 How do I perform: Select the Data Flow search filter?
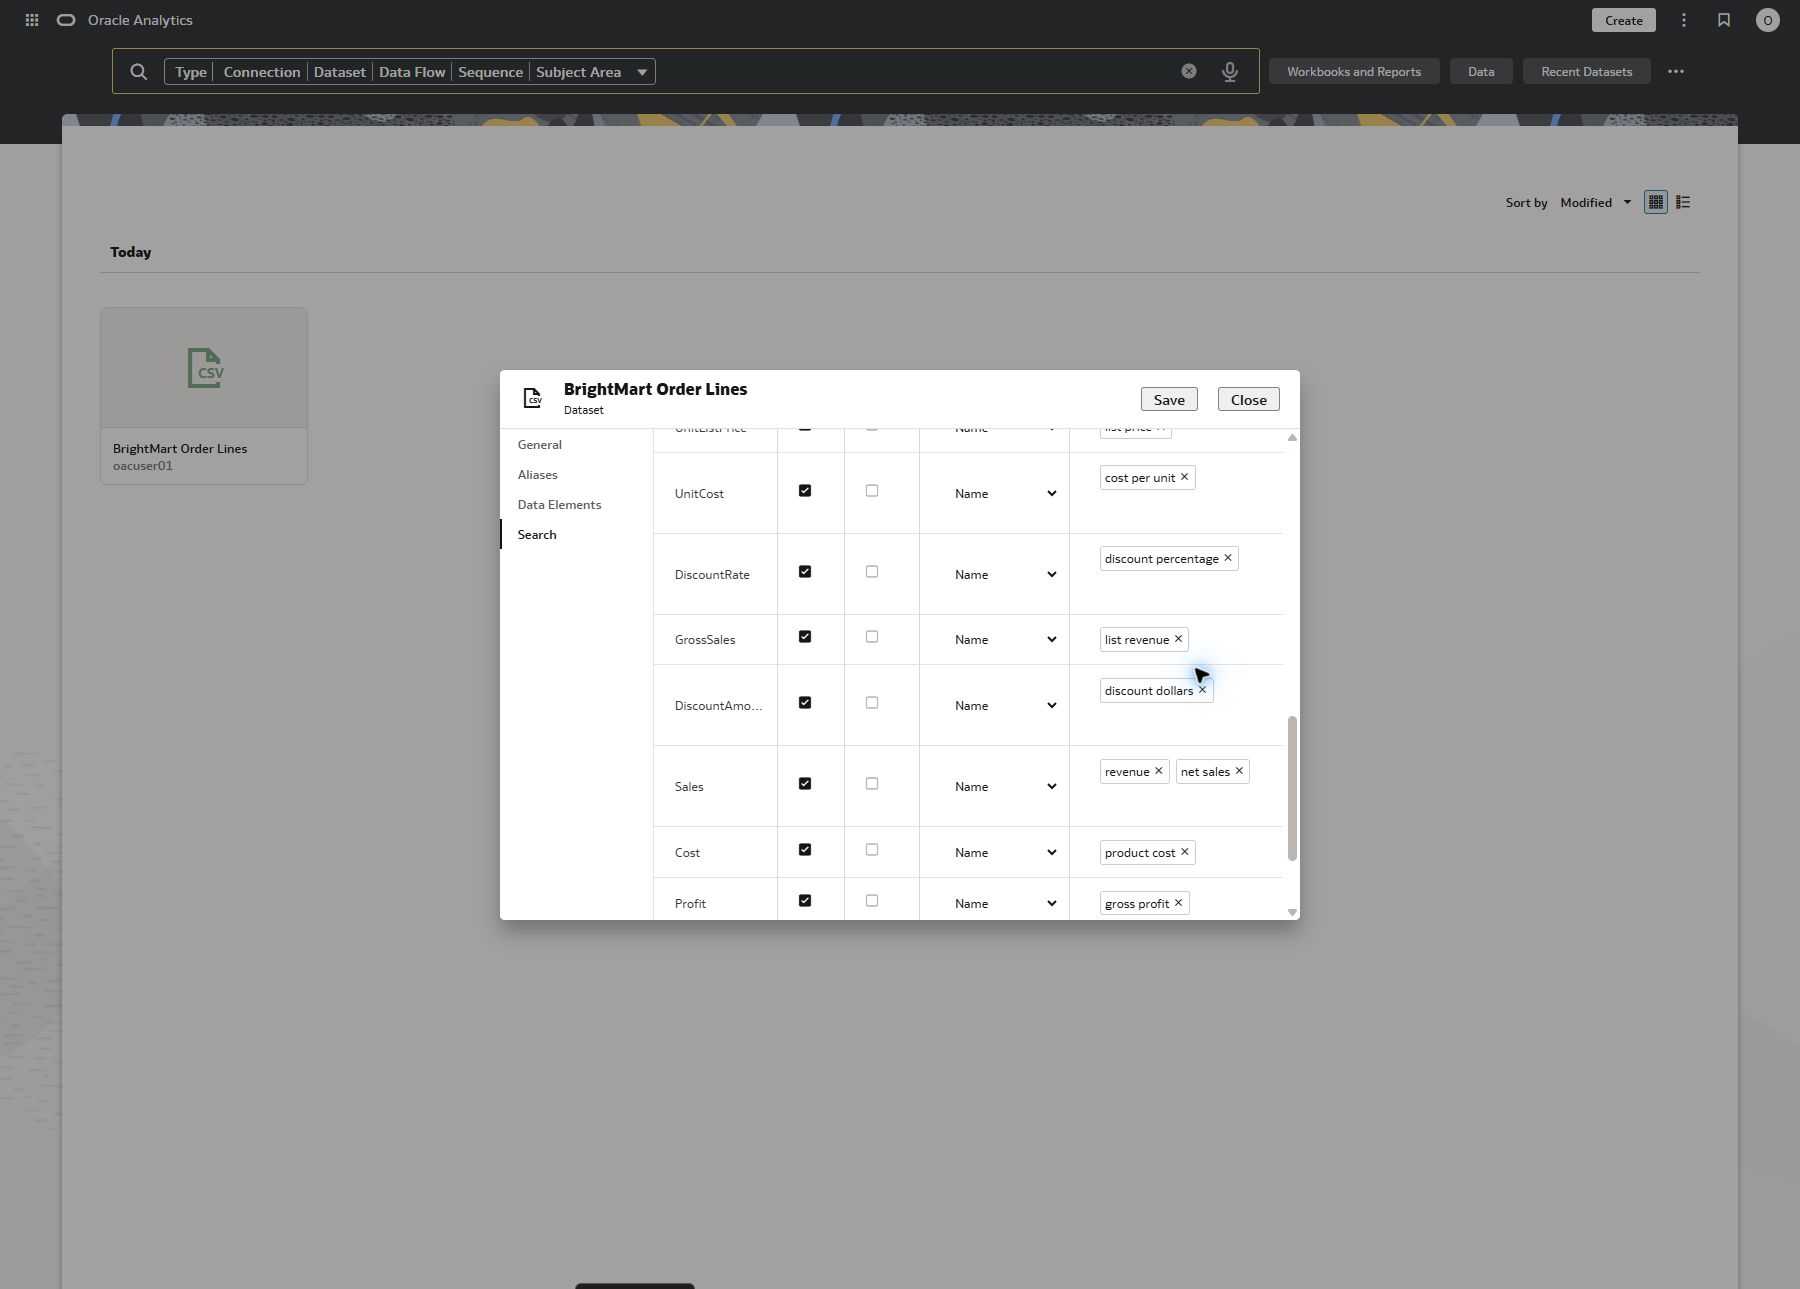tap(412, 72)
